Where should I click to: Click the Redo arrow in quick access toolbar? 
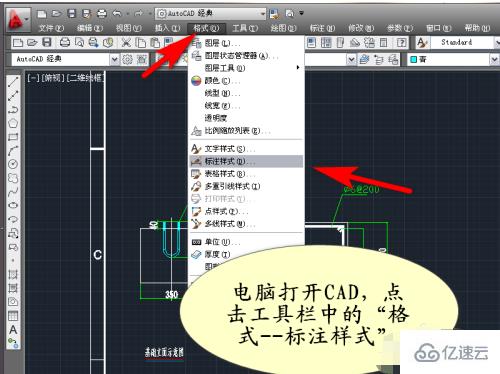[x=138, y=14]
